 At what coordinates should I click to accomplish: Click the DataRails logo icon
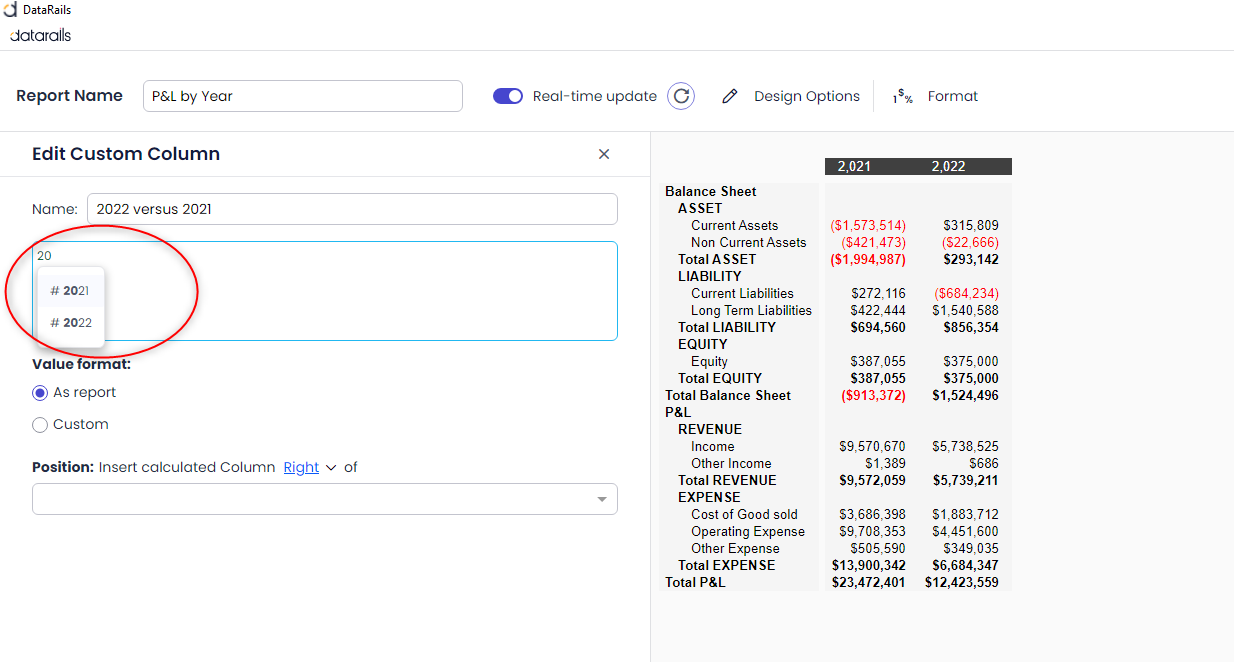[x=11, y=10]
